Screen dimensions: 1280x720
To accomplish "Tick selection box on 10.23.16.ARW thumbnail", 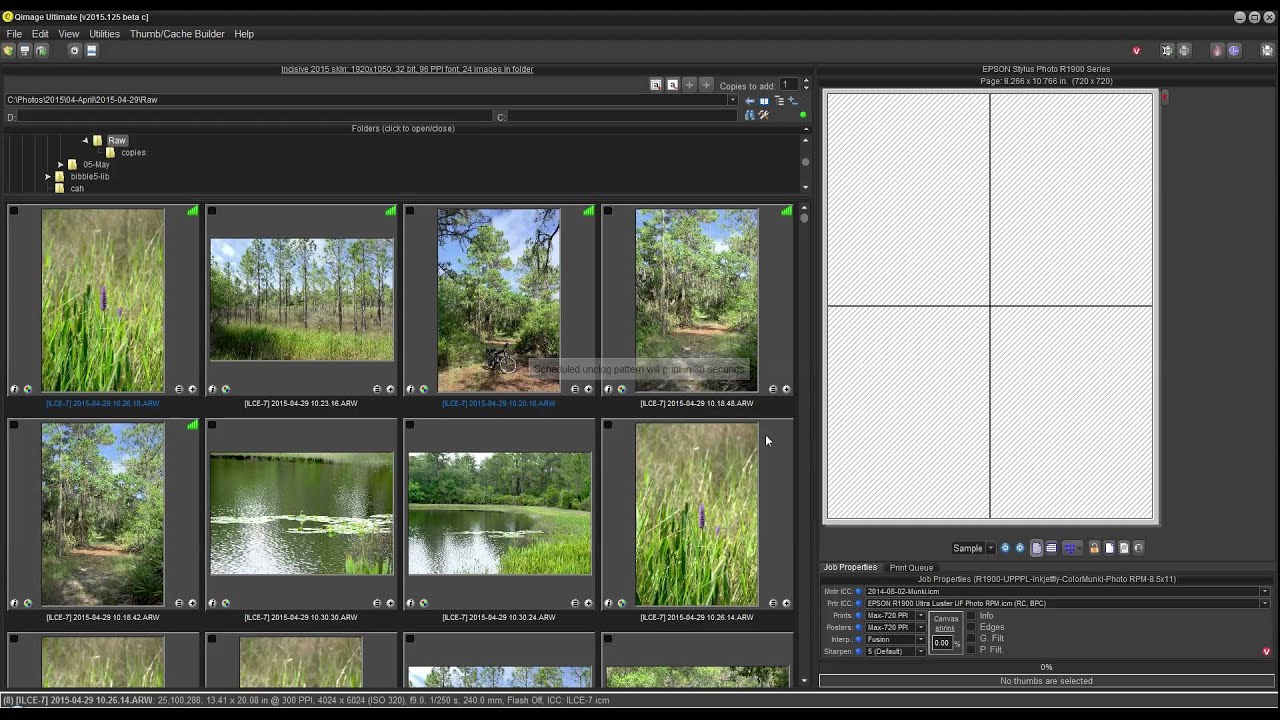I will (x=212, y=211).
